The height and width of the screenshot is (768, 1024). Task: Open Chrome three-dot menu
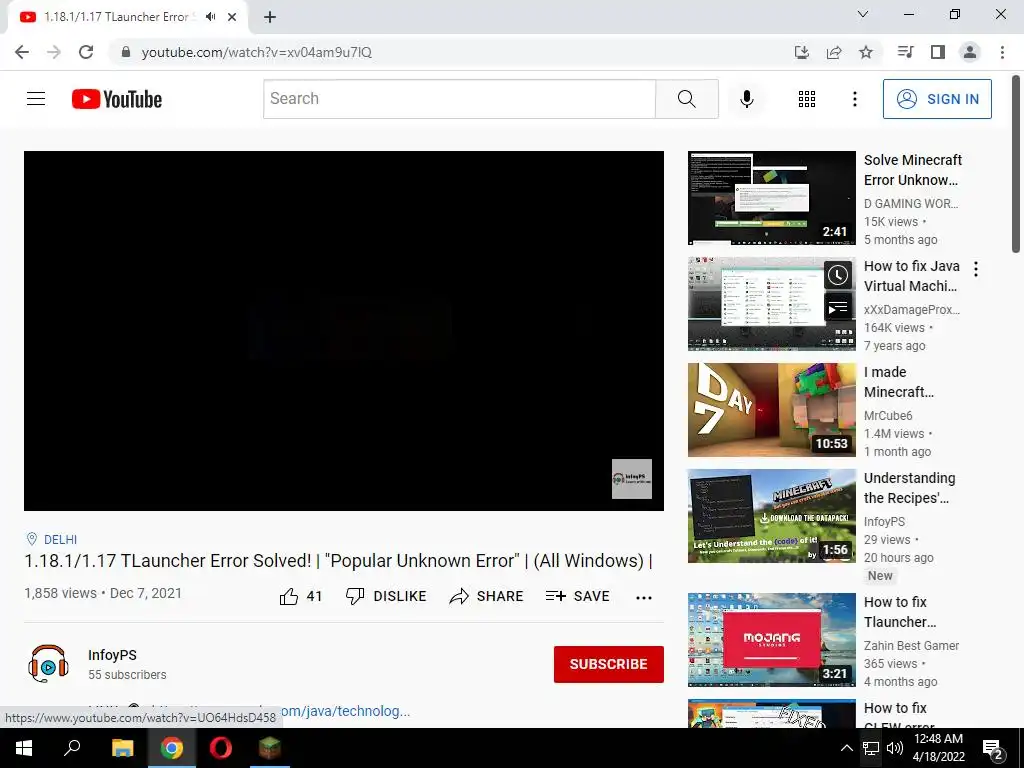[1002, 52]
